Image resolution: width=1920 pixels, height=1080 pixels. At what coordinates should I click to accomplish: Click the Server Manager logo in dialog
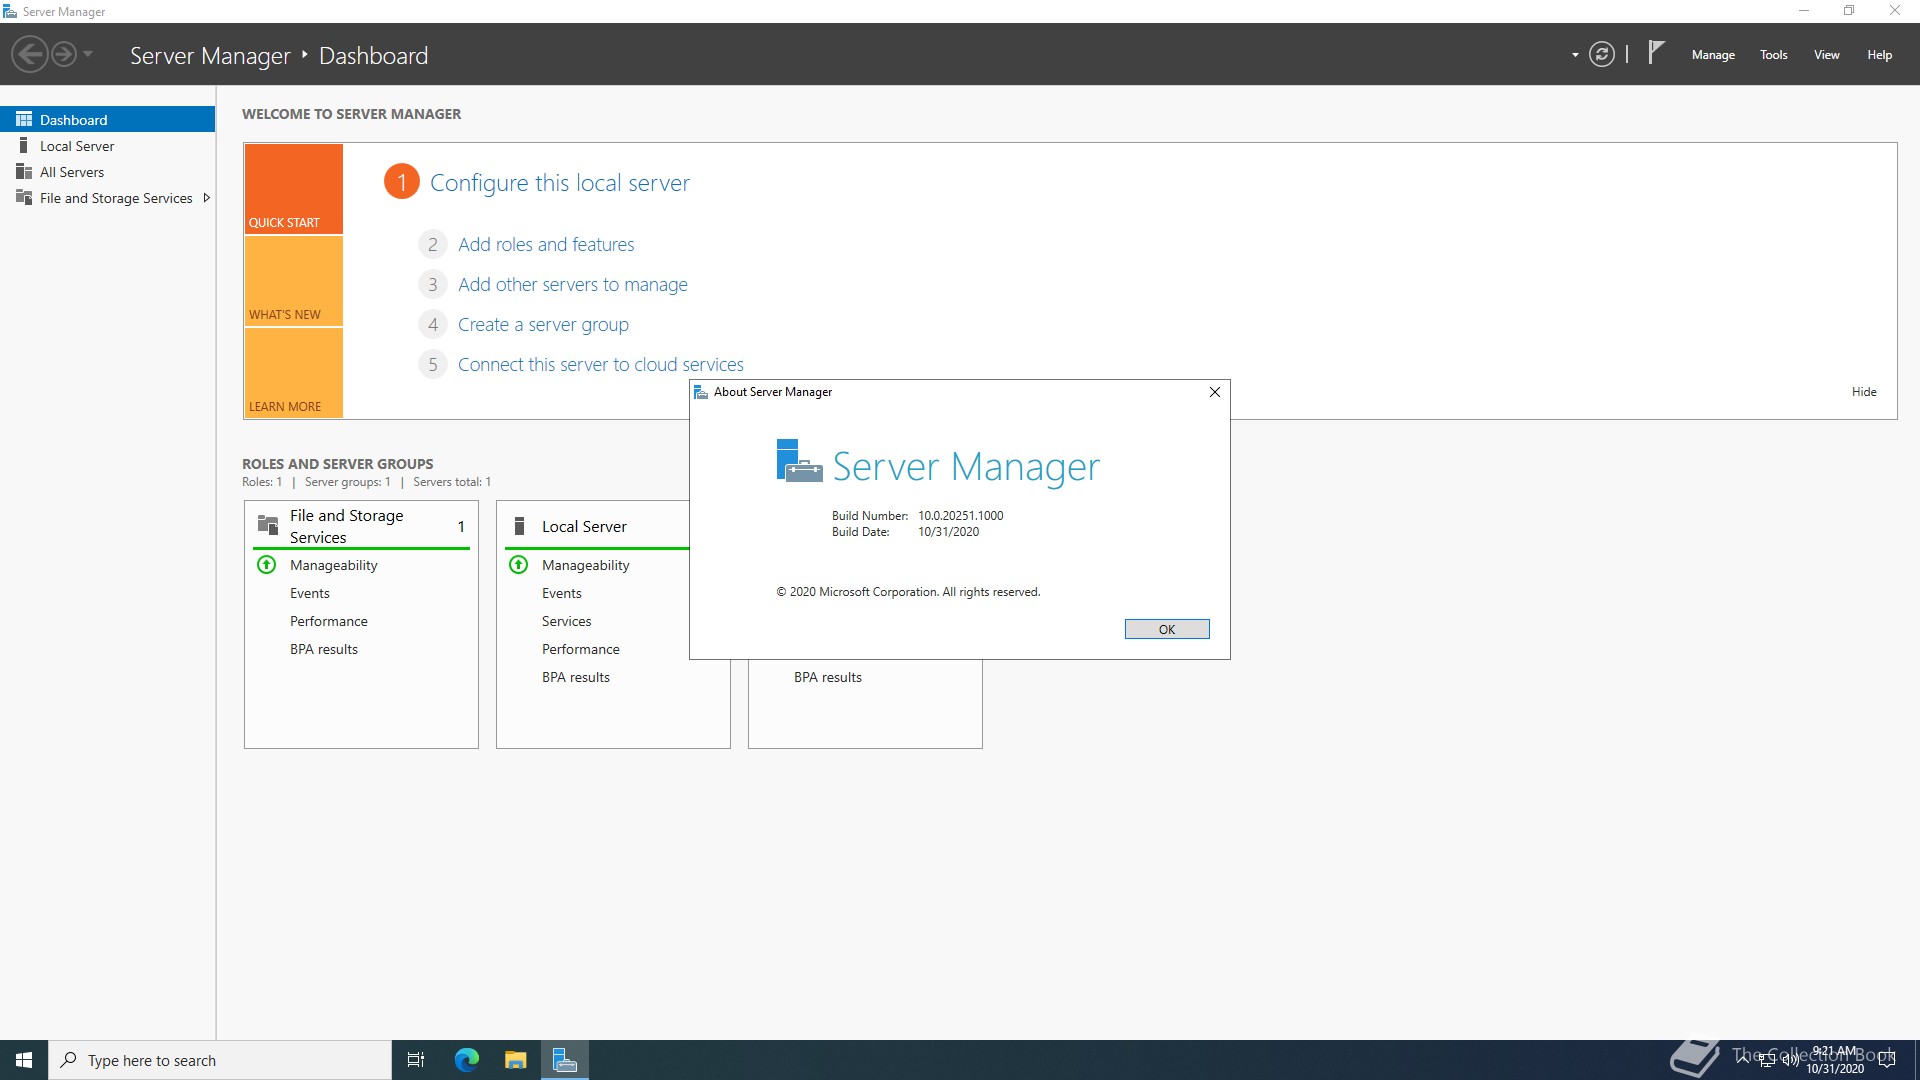[x=799, y=462]
